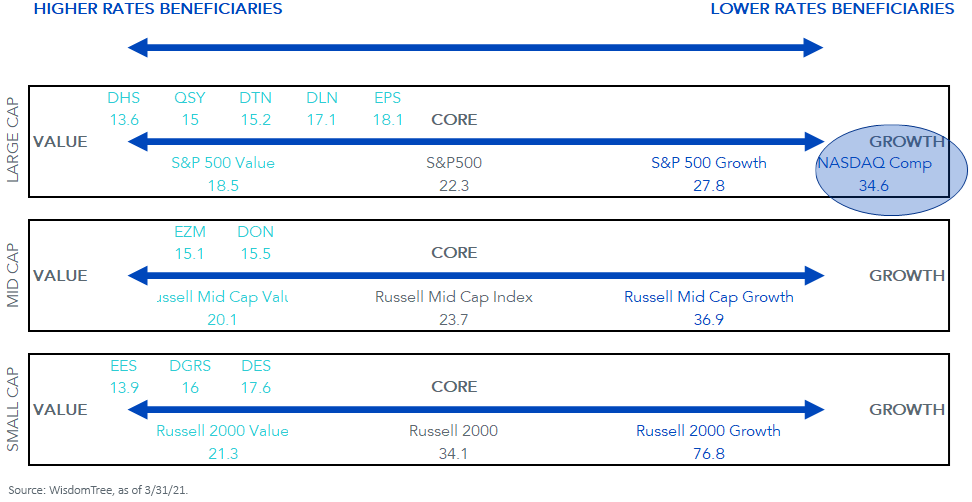Click the 15.2 value under DTN
The height and width of the screenshot is (502, 972).
tap(256, 120)
